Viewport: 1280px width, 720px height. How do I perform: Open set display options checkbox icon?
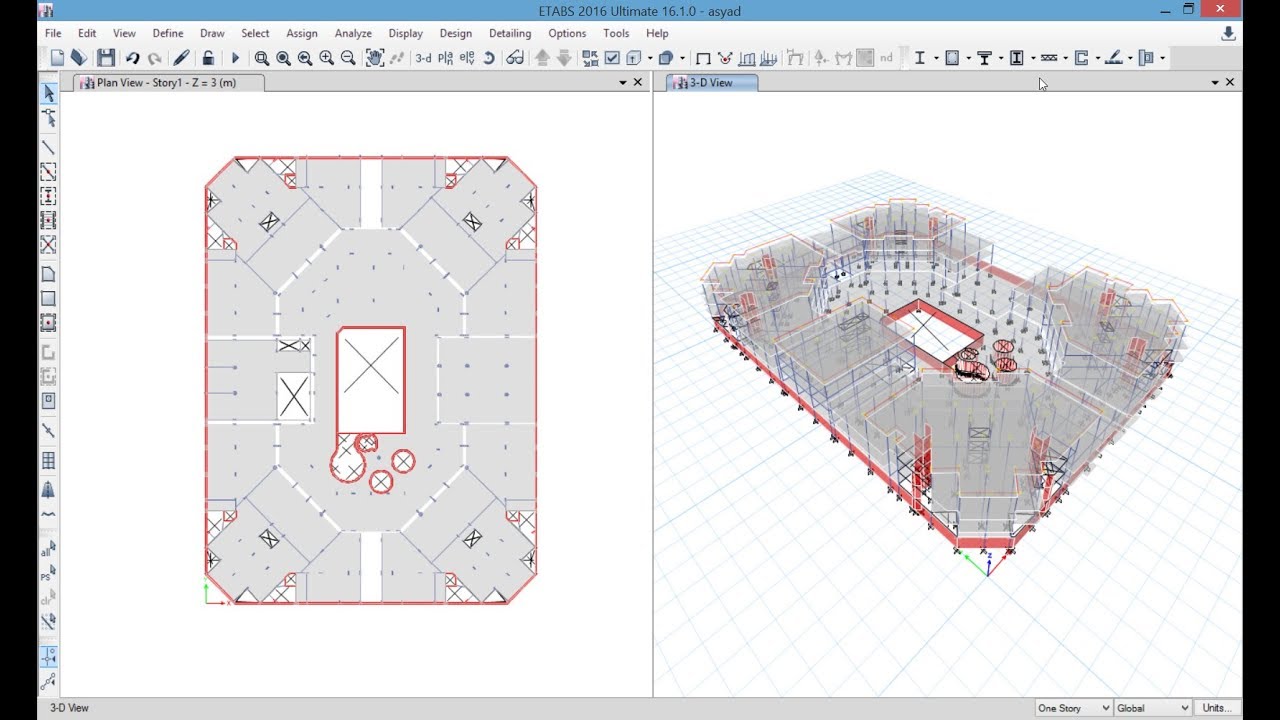pos(612,58)
